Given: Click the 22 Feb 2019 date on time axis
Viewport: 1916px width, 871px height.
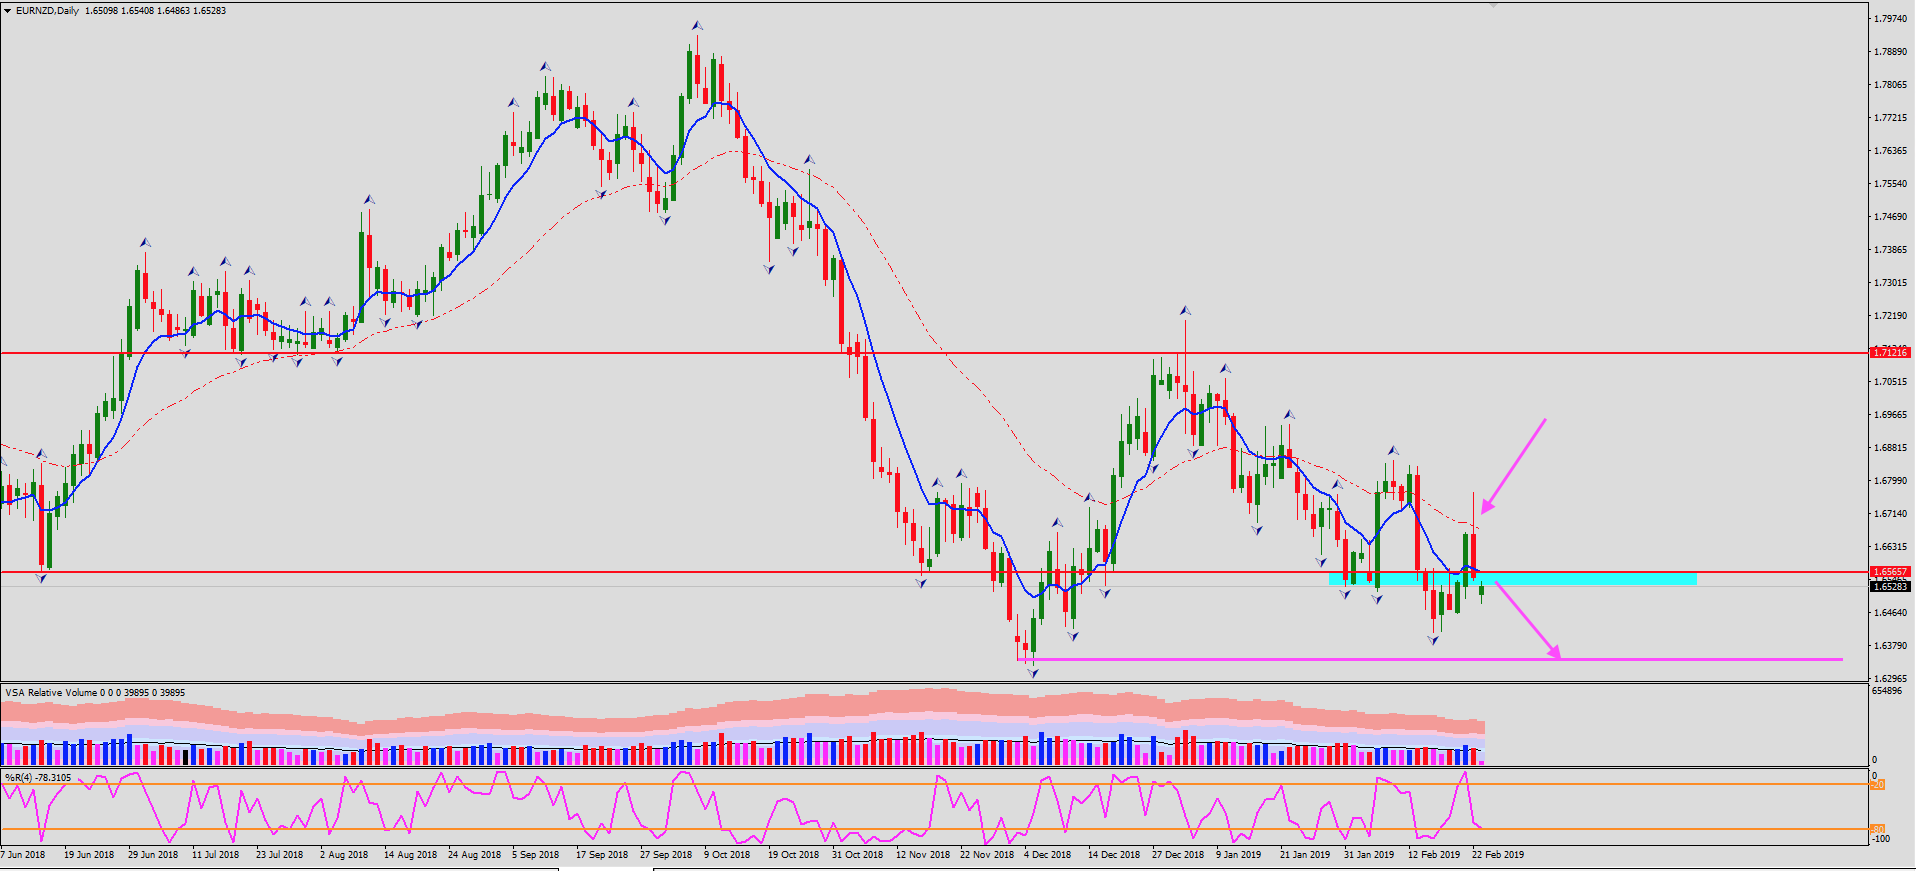Looking at the screenshot, I should click(x=1498, y=854).
